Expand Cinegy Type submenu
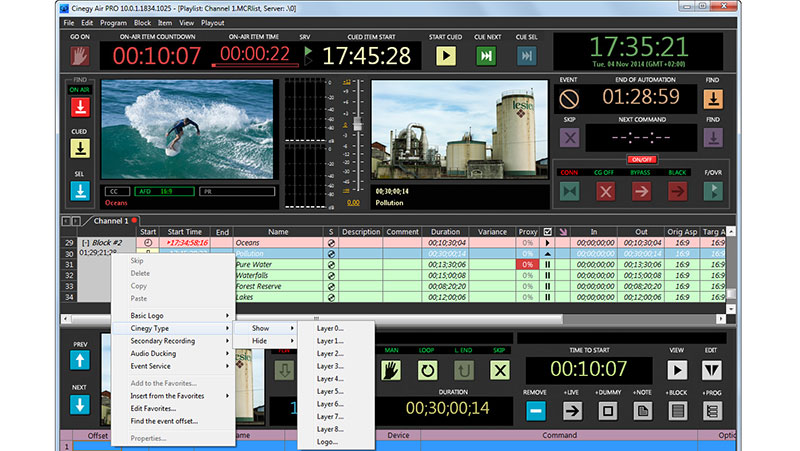 click(173, 328)
